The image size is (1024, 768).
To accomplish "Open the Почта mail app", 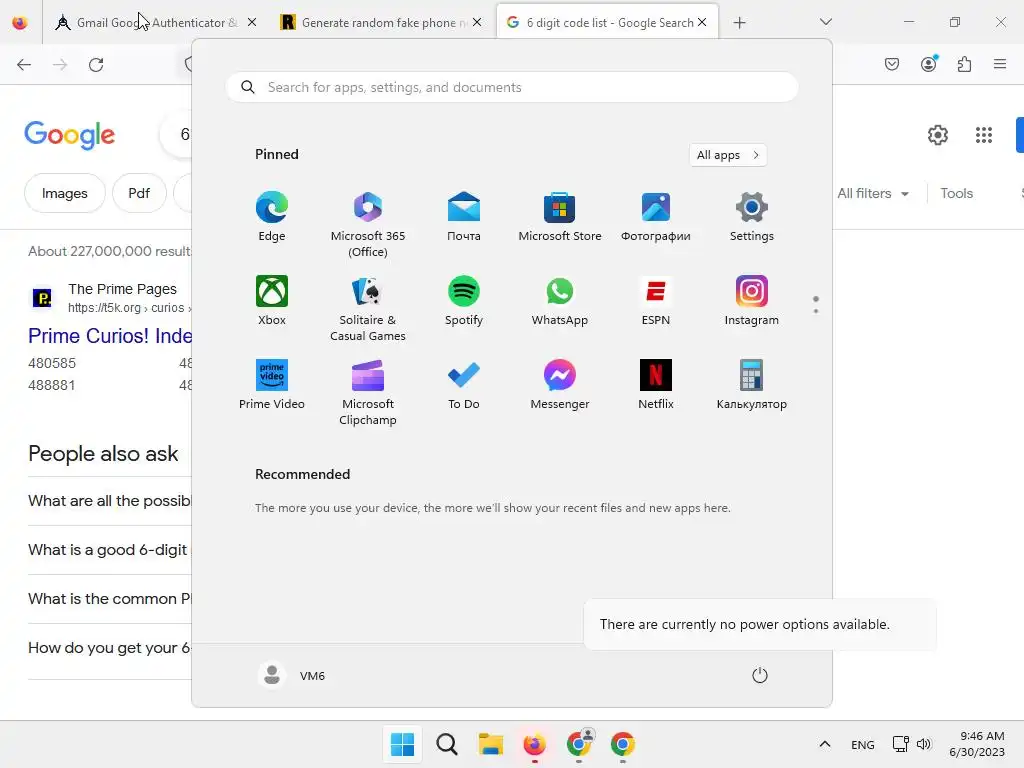I will pyautogui.click(x=464, y=217).
